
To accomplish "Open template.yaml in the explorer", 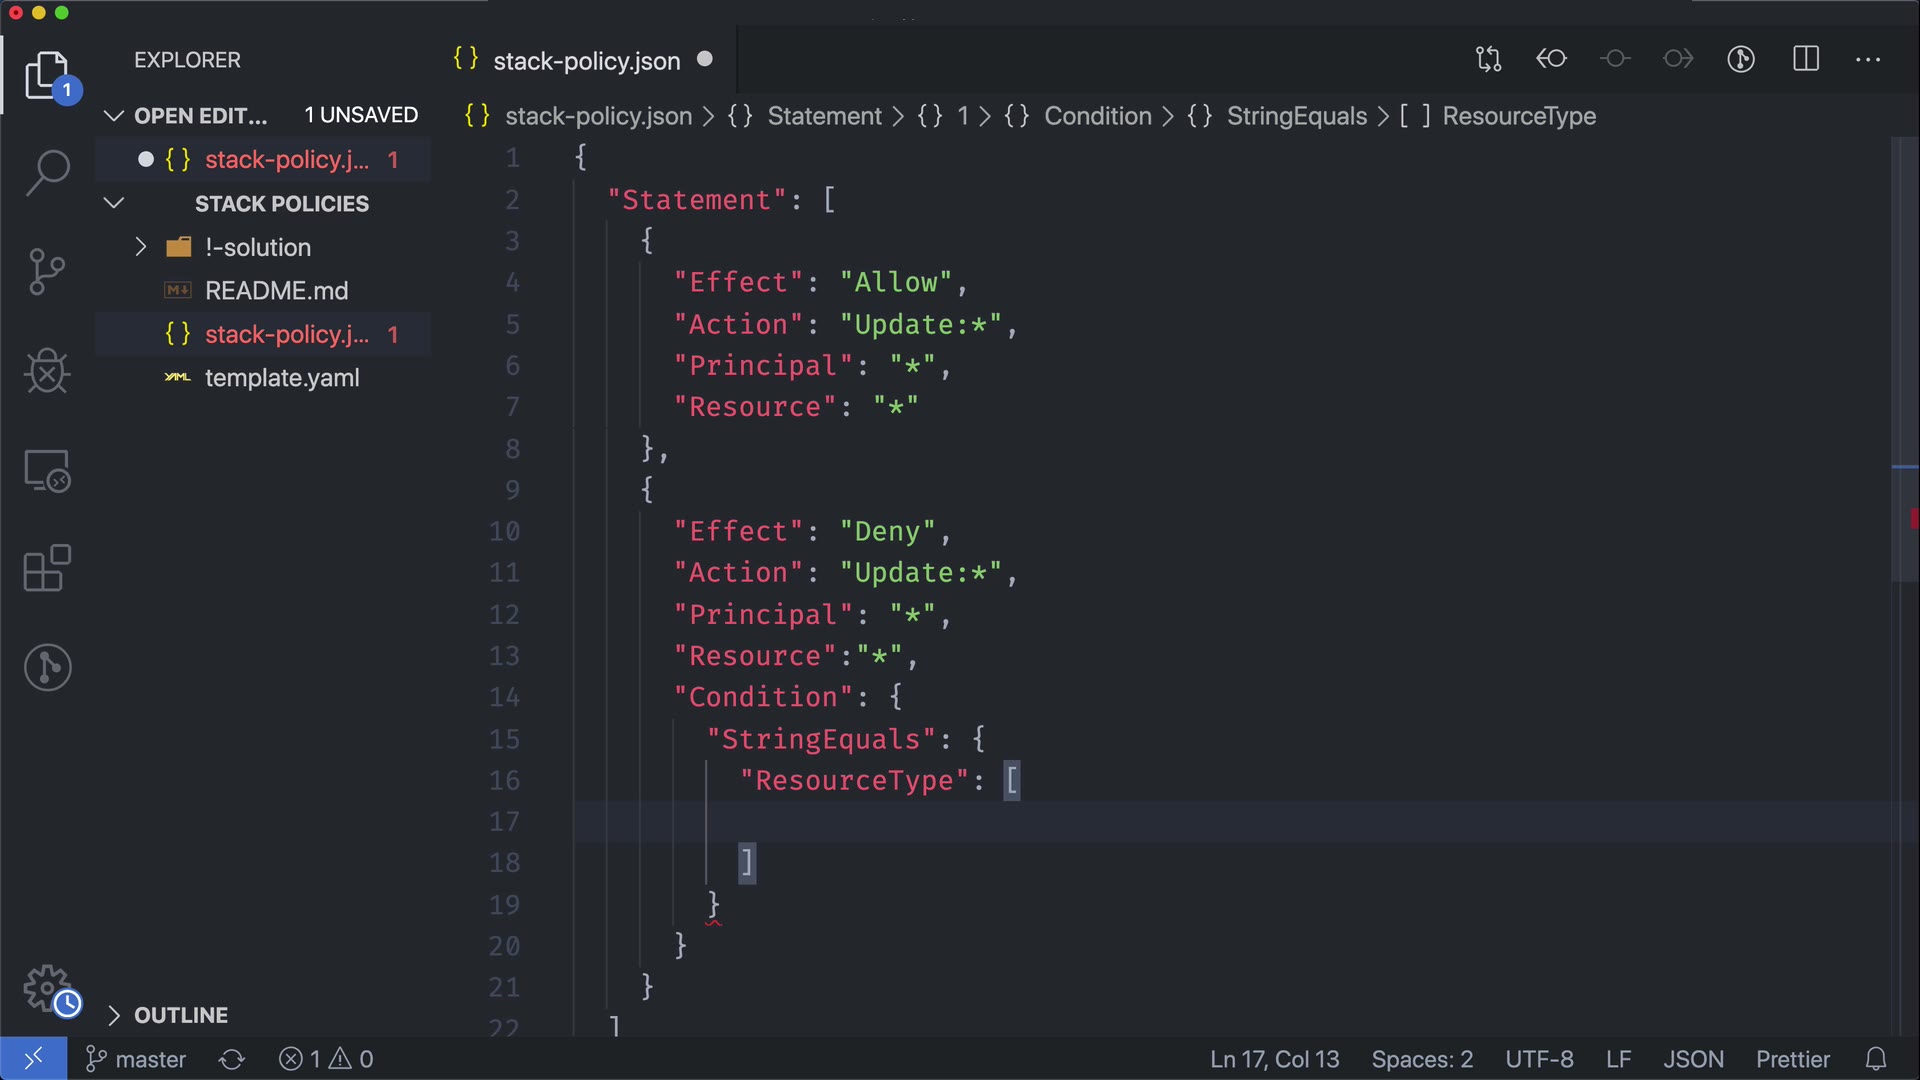I will tap(282, 378).
